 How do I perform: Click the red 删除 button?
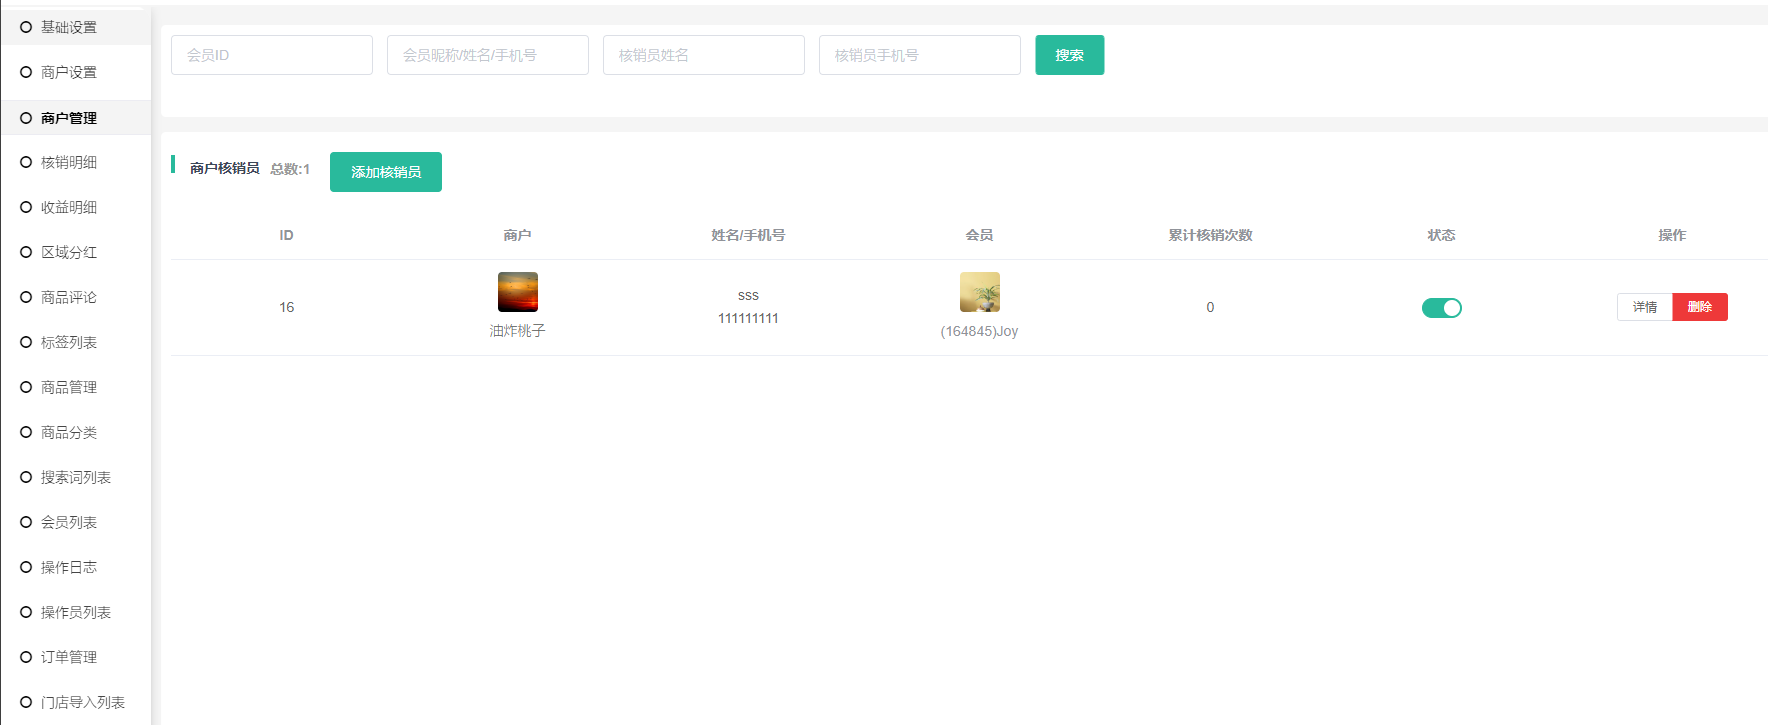1699,307
